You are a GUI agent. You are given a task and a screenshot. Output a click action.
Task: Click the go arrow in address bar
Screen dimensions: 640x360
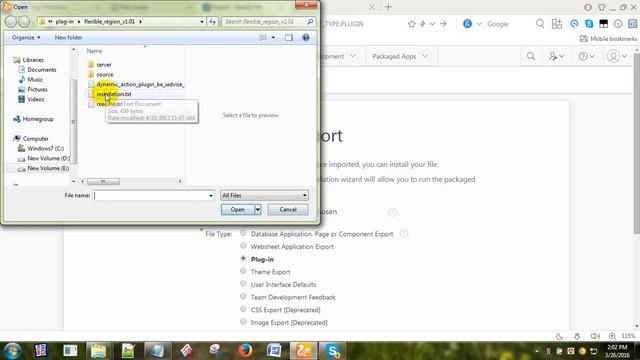pos(443,24)
